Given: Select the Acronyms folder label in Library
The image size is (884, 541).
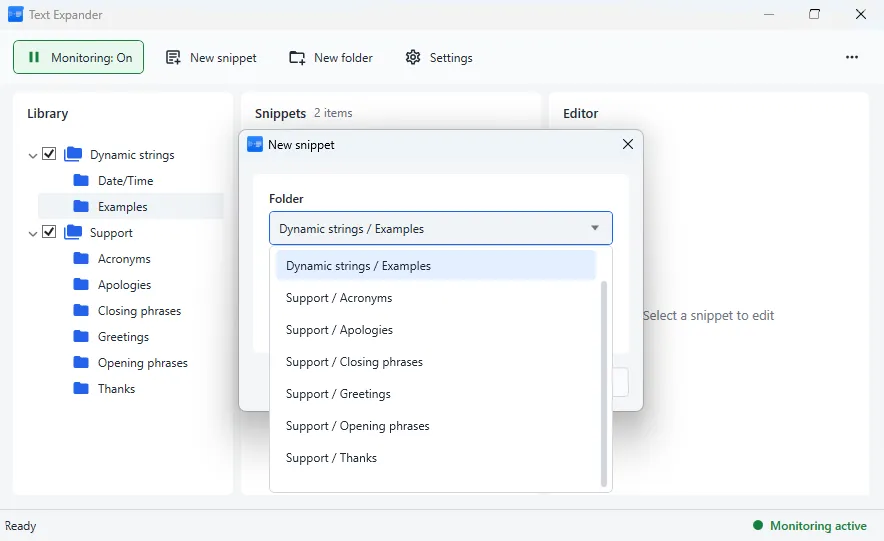Looking at the screenshot, I should coord(124,259).
